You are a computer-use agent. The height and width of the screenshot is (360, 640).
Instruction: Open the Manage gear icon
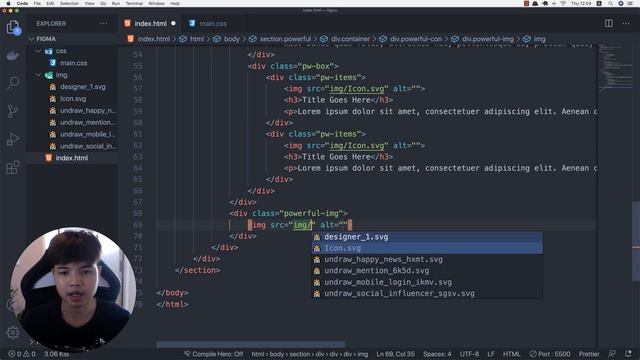click(x=13, y=333)
